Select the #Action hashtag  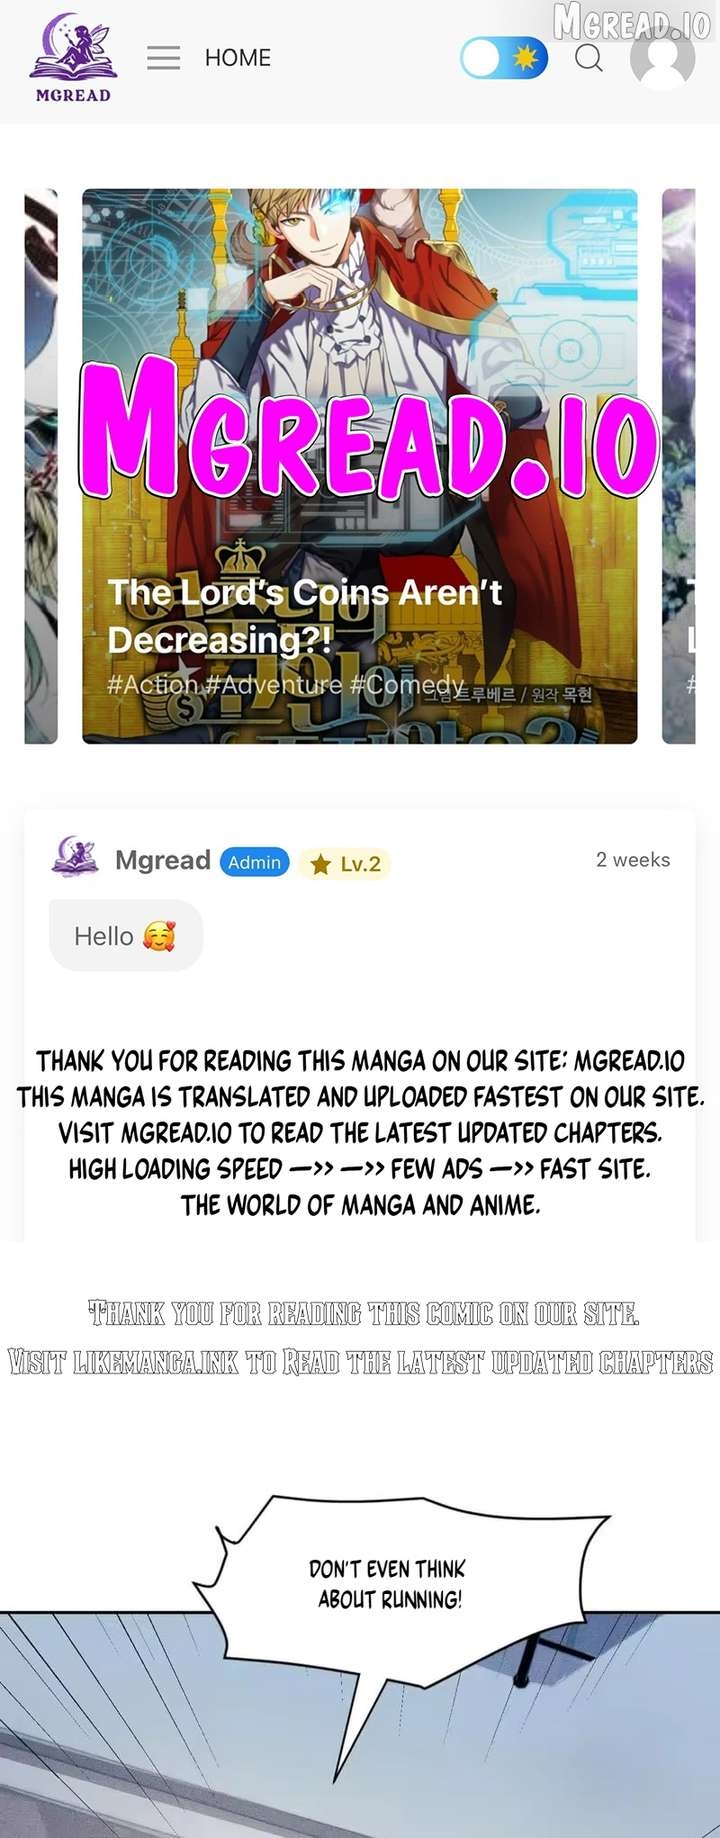(x=153, y=685)
